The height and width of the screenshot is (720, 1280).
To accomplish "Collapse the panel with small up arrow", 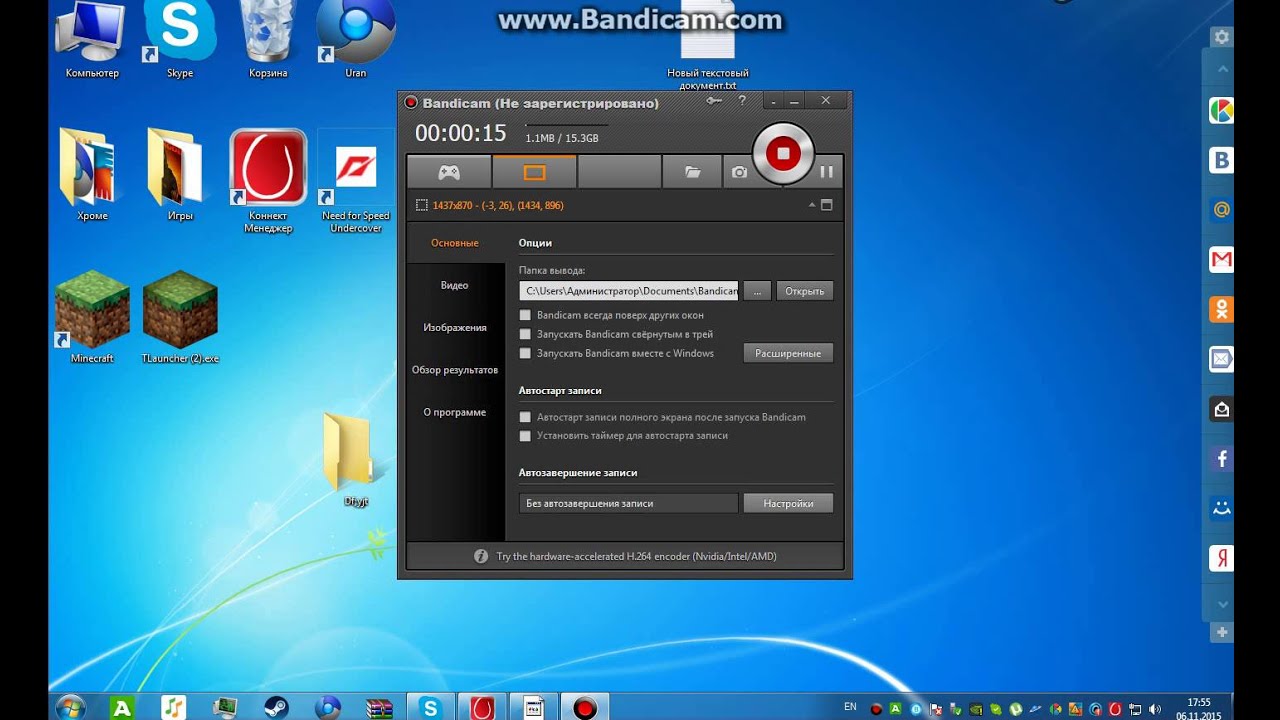I will [812, 205].
